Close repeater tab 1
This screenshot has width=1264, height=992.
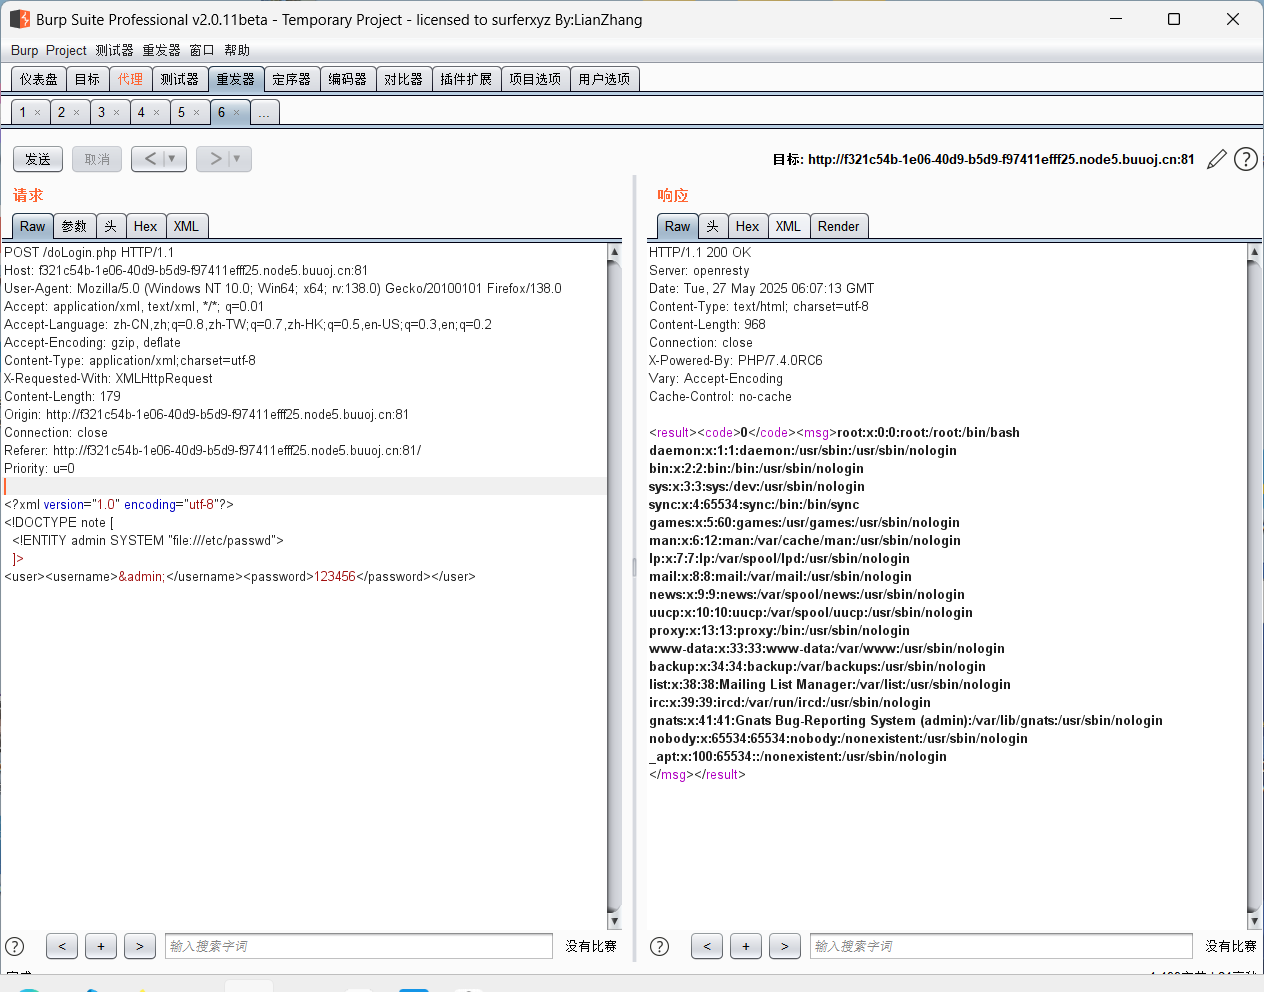[38, 113]
